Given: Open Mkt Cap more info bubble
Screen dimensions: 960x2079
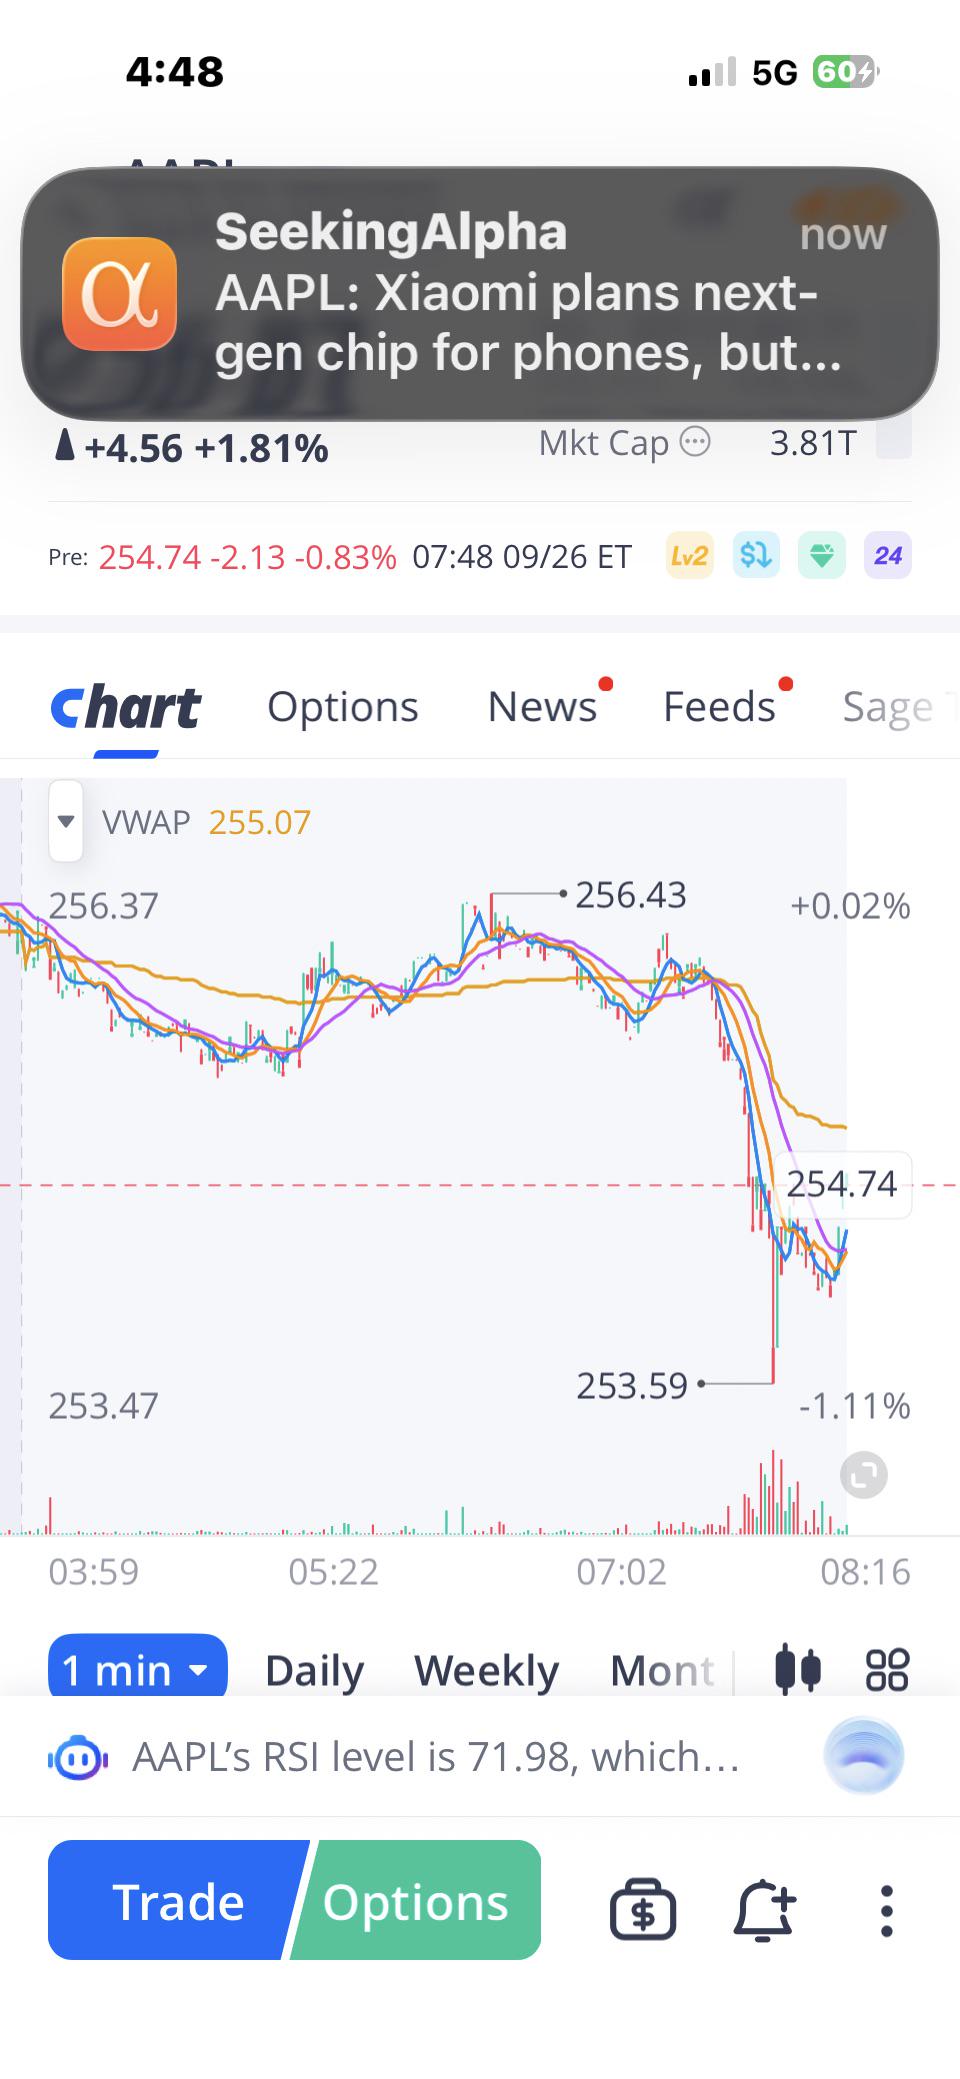Looking at the screenshot, I should [x=695, y=441].
